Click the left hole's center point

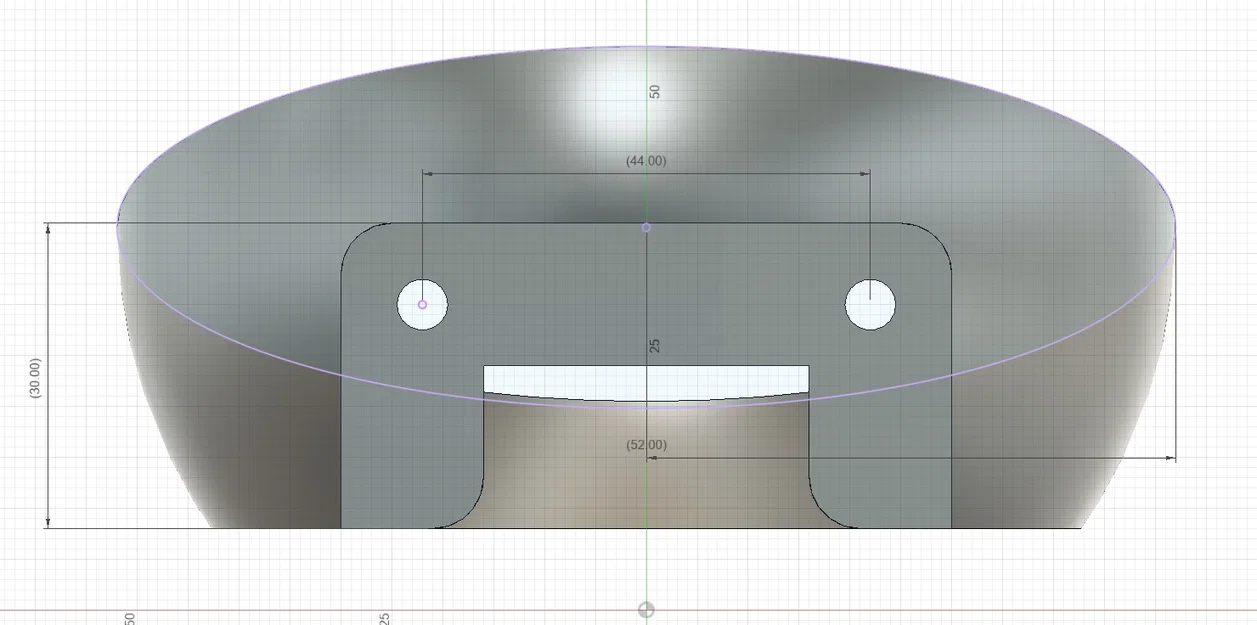421,303
